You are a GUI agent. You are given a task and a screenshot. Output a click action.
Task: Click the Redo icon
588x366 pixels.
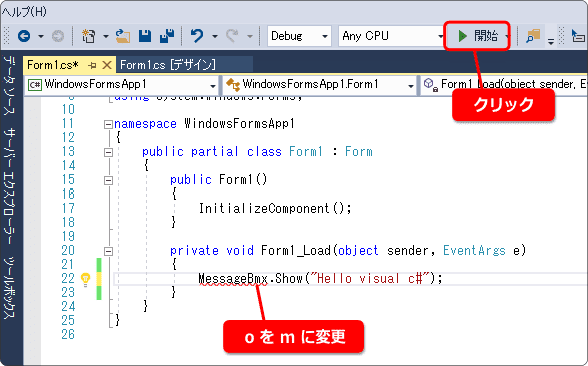point(232,36)
